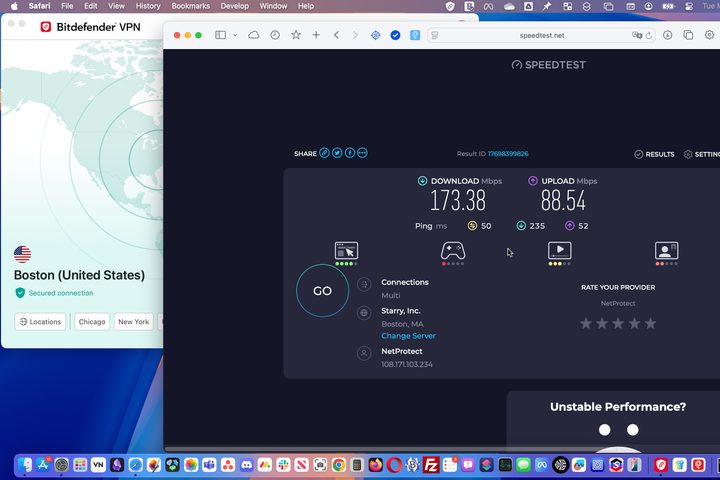Expand the sidebar options chevron in Safari

235,35
